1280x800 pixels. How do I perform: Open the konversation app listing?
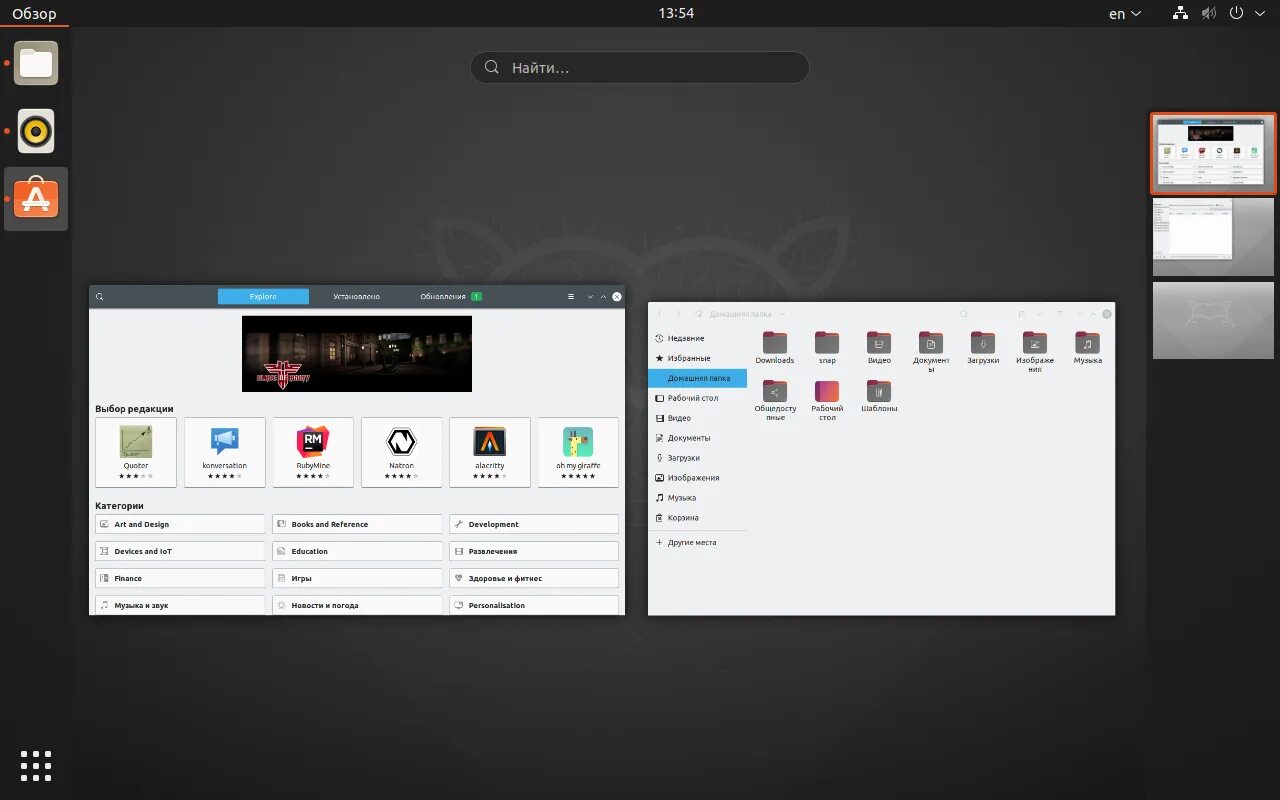click(x=224, y=452)
